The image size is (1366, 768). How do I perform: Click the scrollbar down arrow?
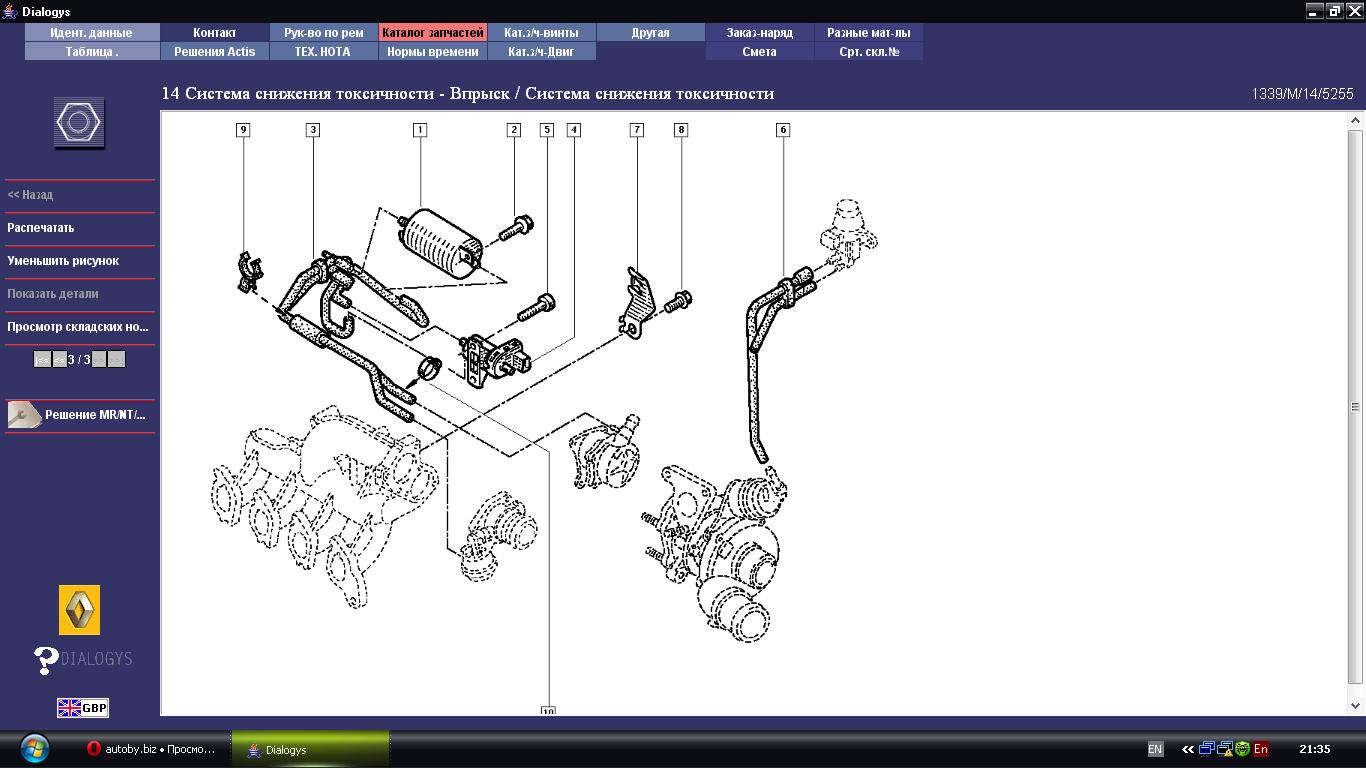coord(1356,706)
